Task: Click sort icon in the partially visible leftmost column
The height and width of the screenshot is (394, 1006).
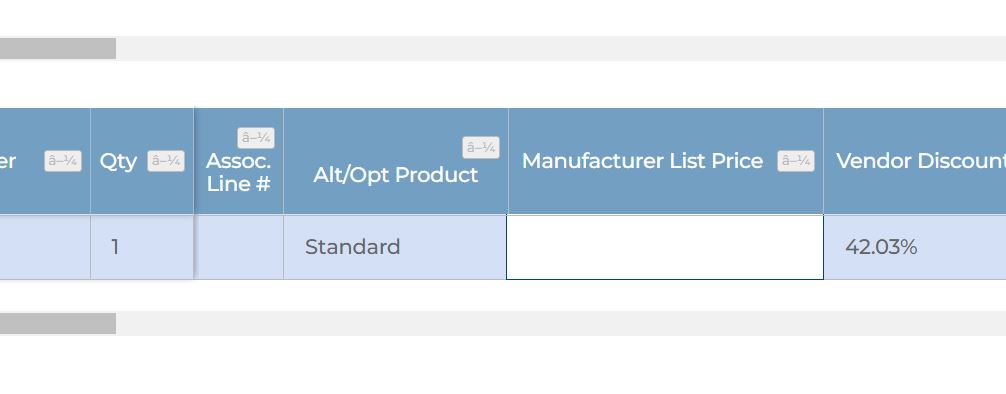Action: 63,161
